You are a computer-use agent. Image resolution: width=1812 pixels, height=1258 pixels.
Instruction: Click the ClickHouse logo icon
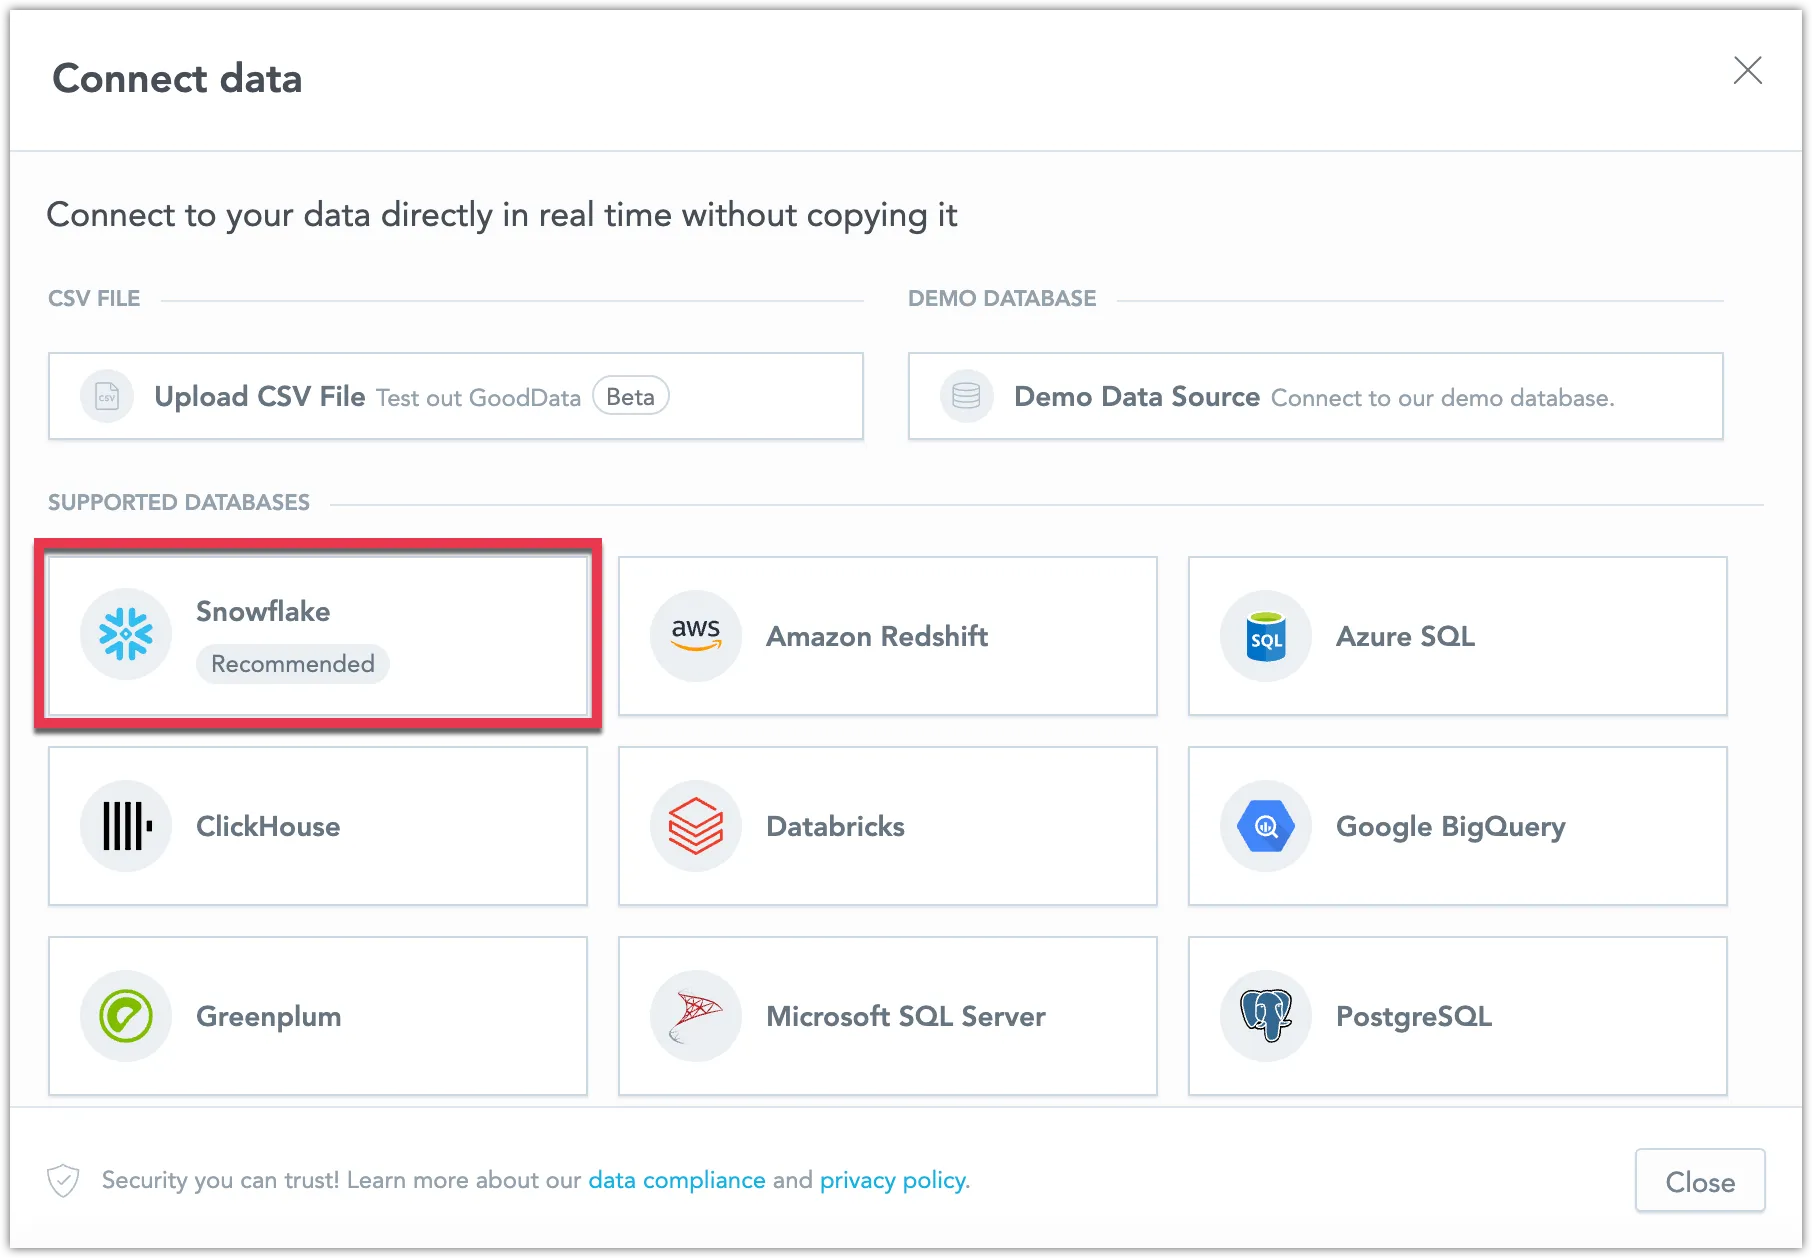[126, 826]
